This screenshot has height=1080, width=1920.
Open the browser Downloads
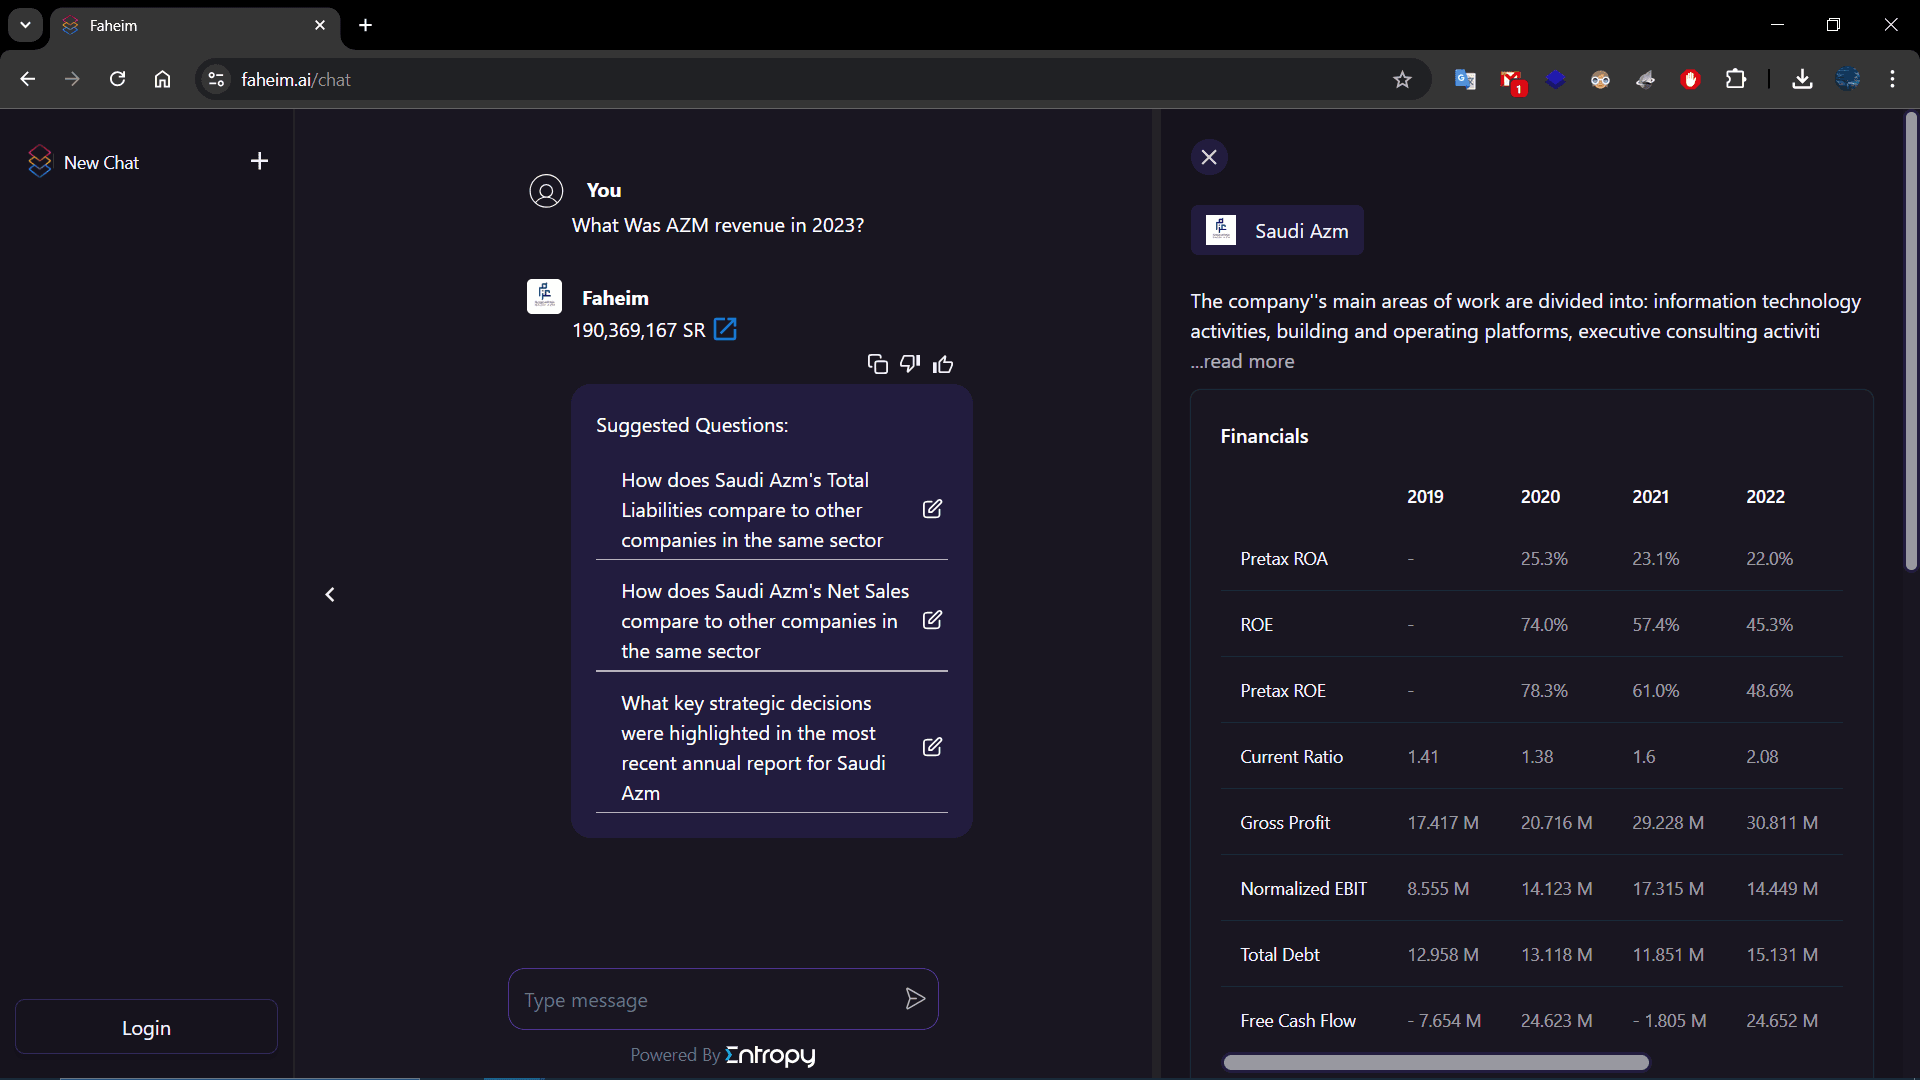click(1802, 80)
